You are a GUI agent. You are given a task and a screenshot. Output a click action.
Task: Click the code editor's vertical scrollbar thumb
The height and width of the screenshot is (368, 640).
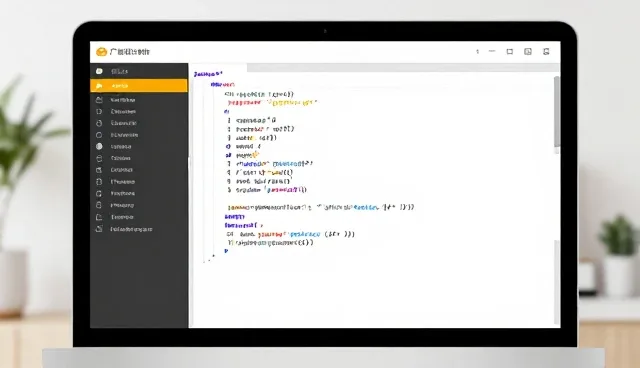pos(557,112)
